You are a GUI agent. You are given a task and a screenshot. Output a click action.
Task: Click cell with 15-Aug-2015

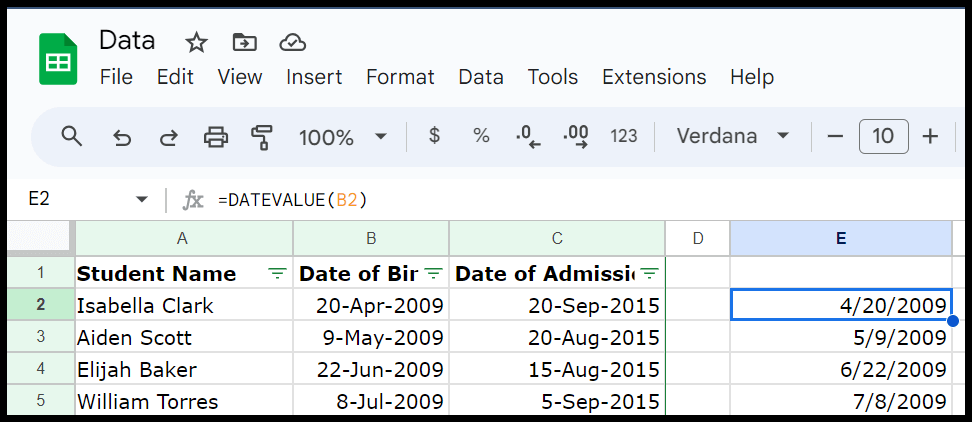(557, 369)
